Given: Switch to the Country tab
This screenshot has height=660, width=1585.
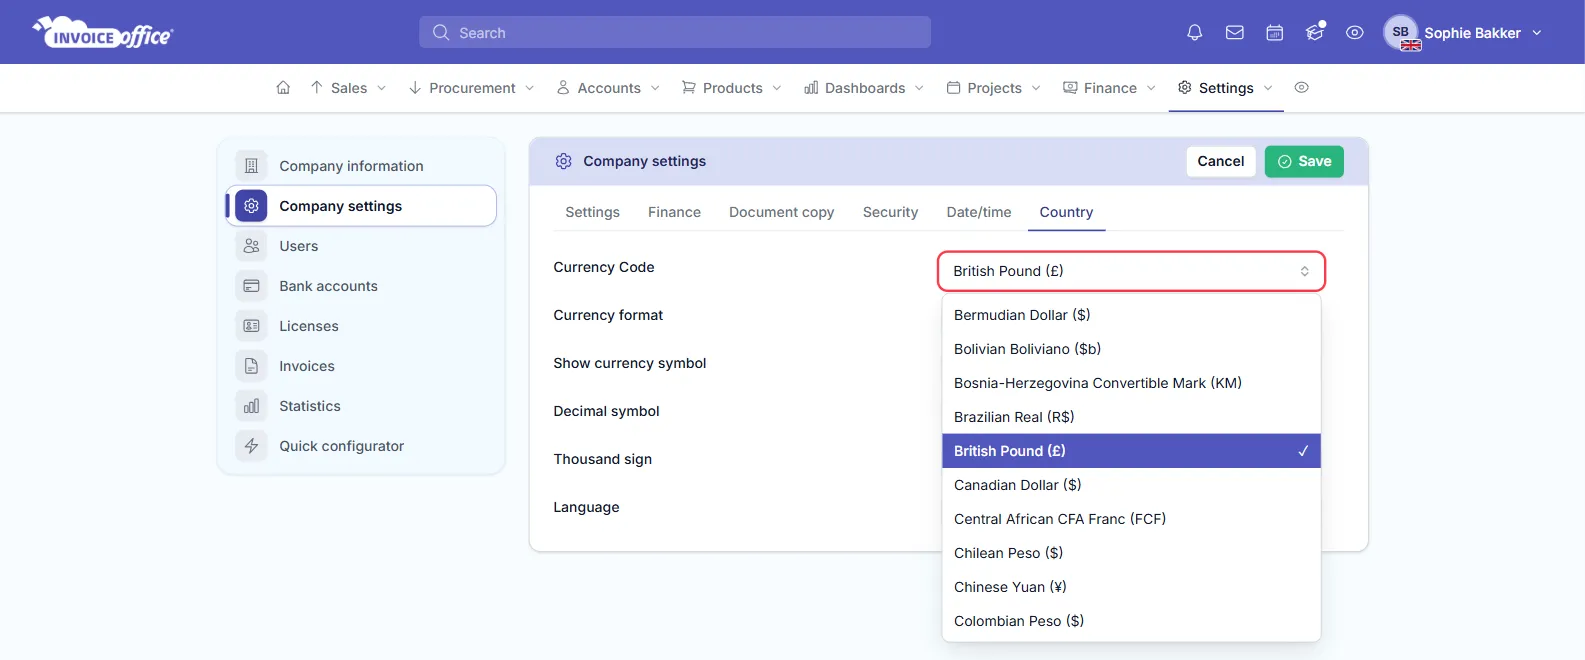Looking at the screenshot, I should coord(1066,212).
